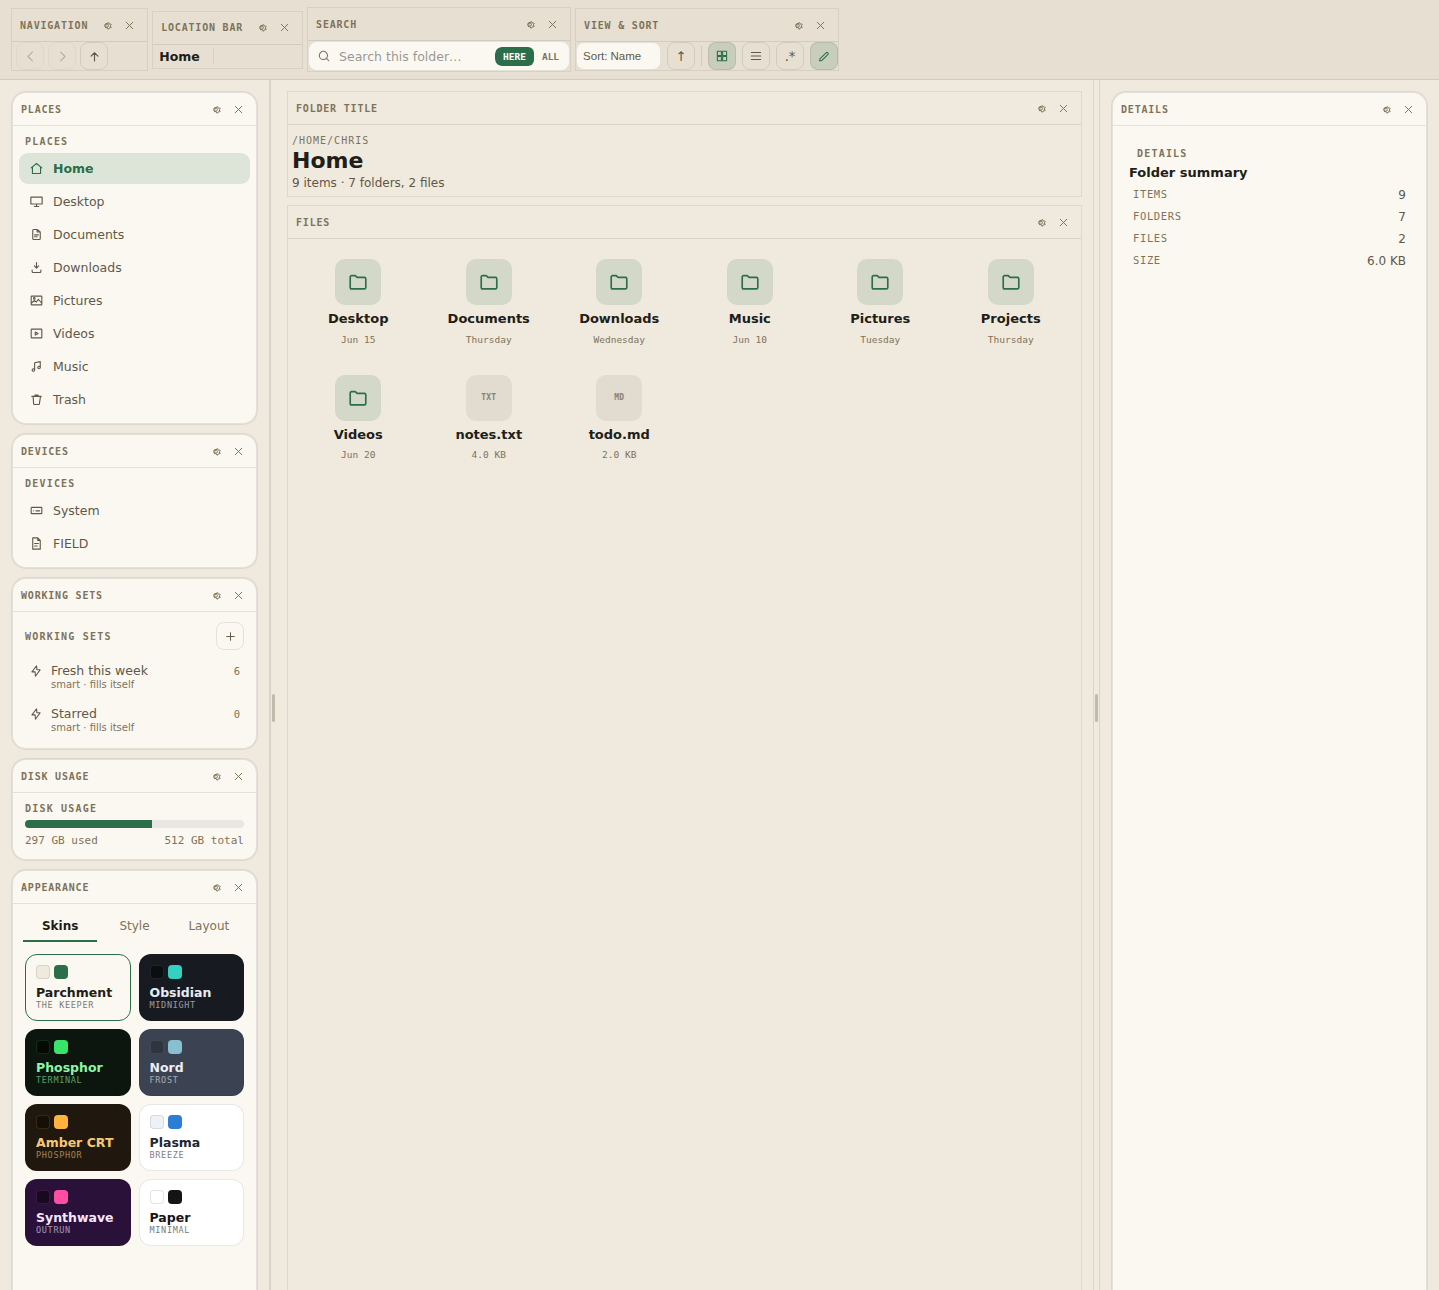
Task: Add a new working set with plus button
Action: pos(230,636)
